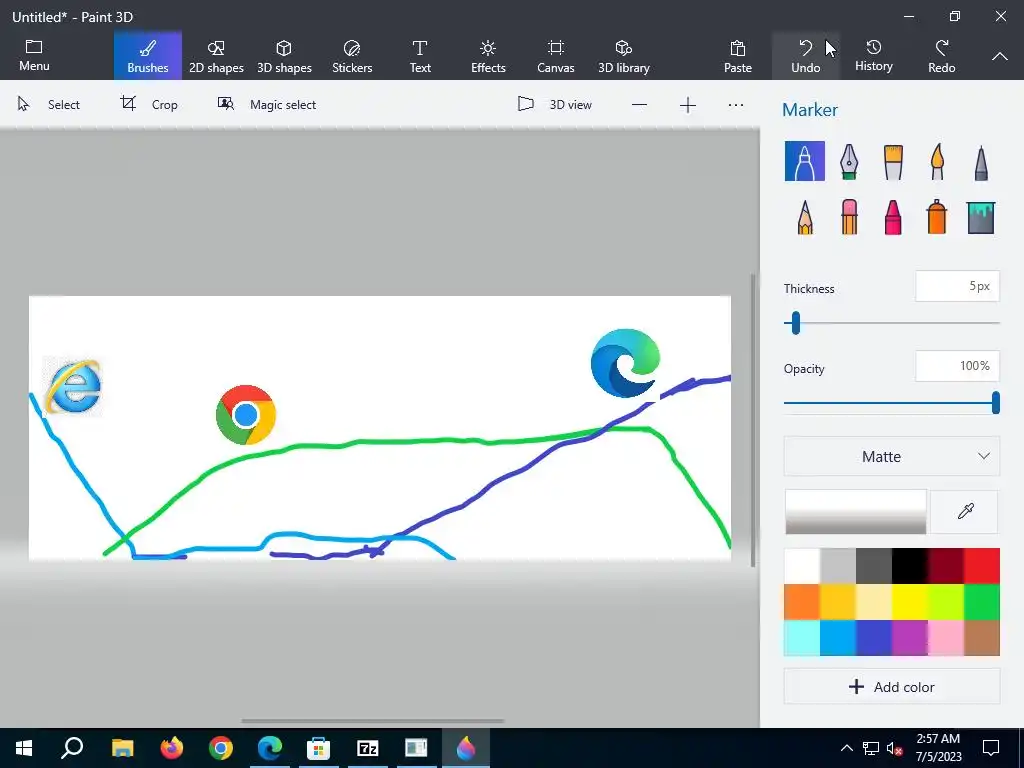Open 7-Zip from the taskbar

coord(367,748)
